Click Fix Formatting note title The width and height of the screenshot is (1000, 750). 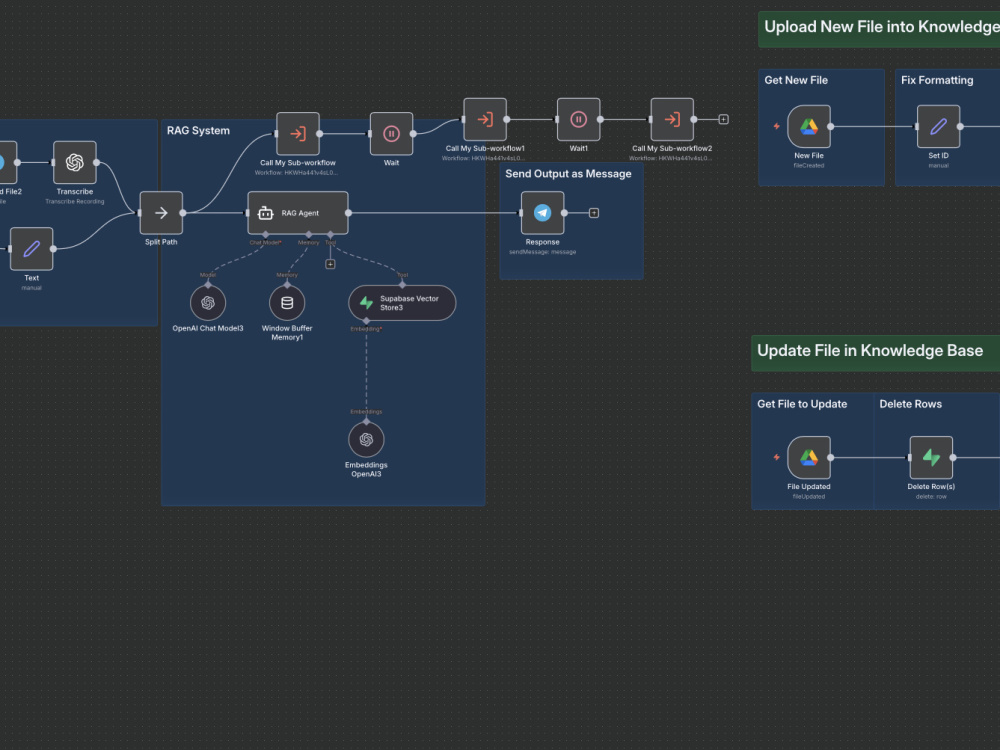[937, 80]
